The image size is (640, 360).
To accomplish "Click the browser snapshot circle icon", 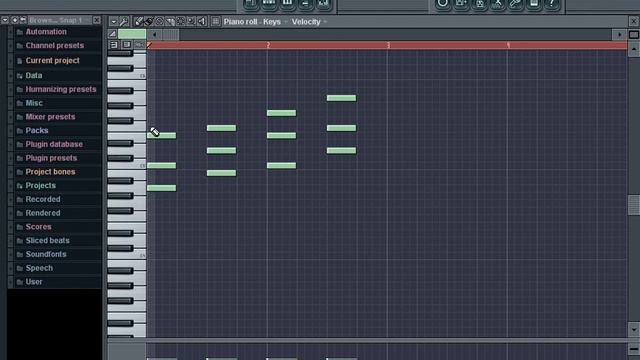I will [15, 20].
